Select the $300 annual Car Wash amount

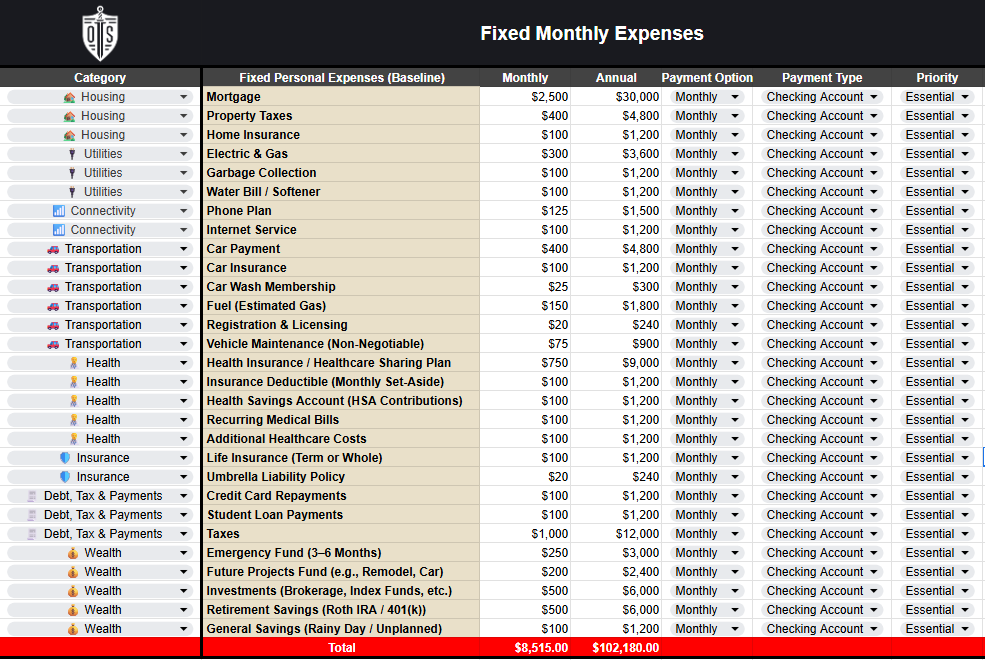click(616, 287)
